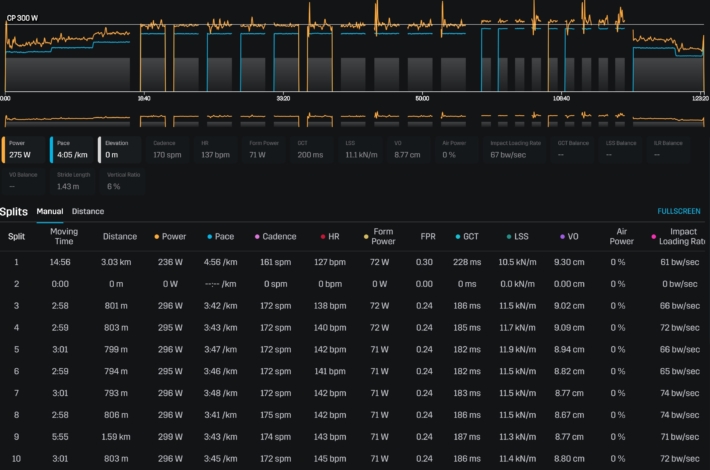
Task: Disable the Elevation metric tile
Action: 121,150
